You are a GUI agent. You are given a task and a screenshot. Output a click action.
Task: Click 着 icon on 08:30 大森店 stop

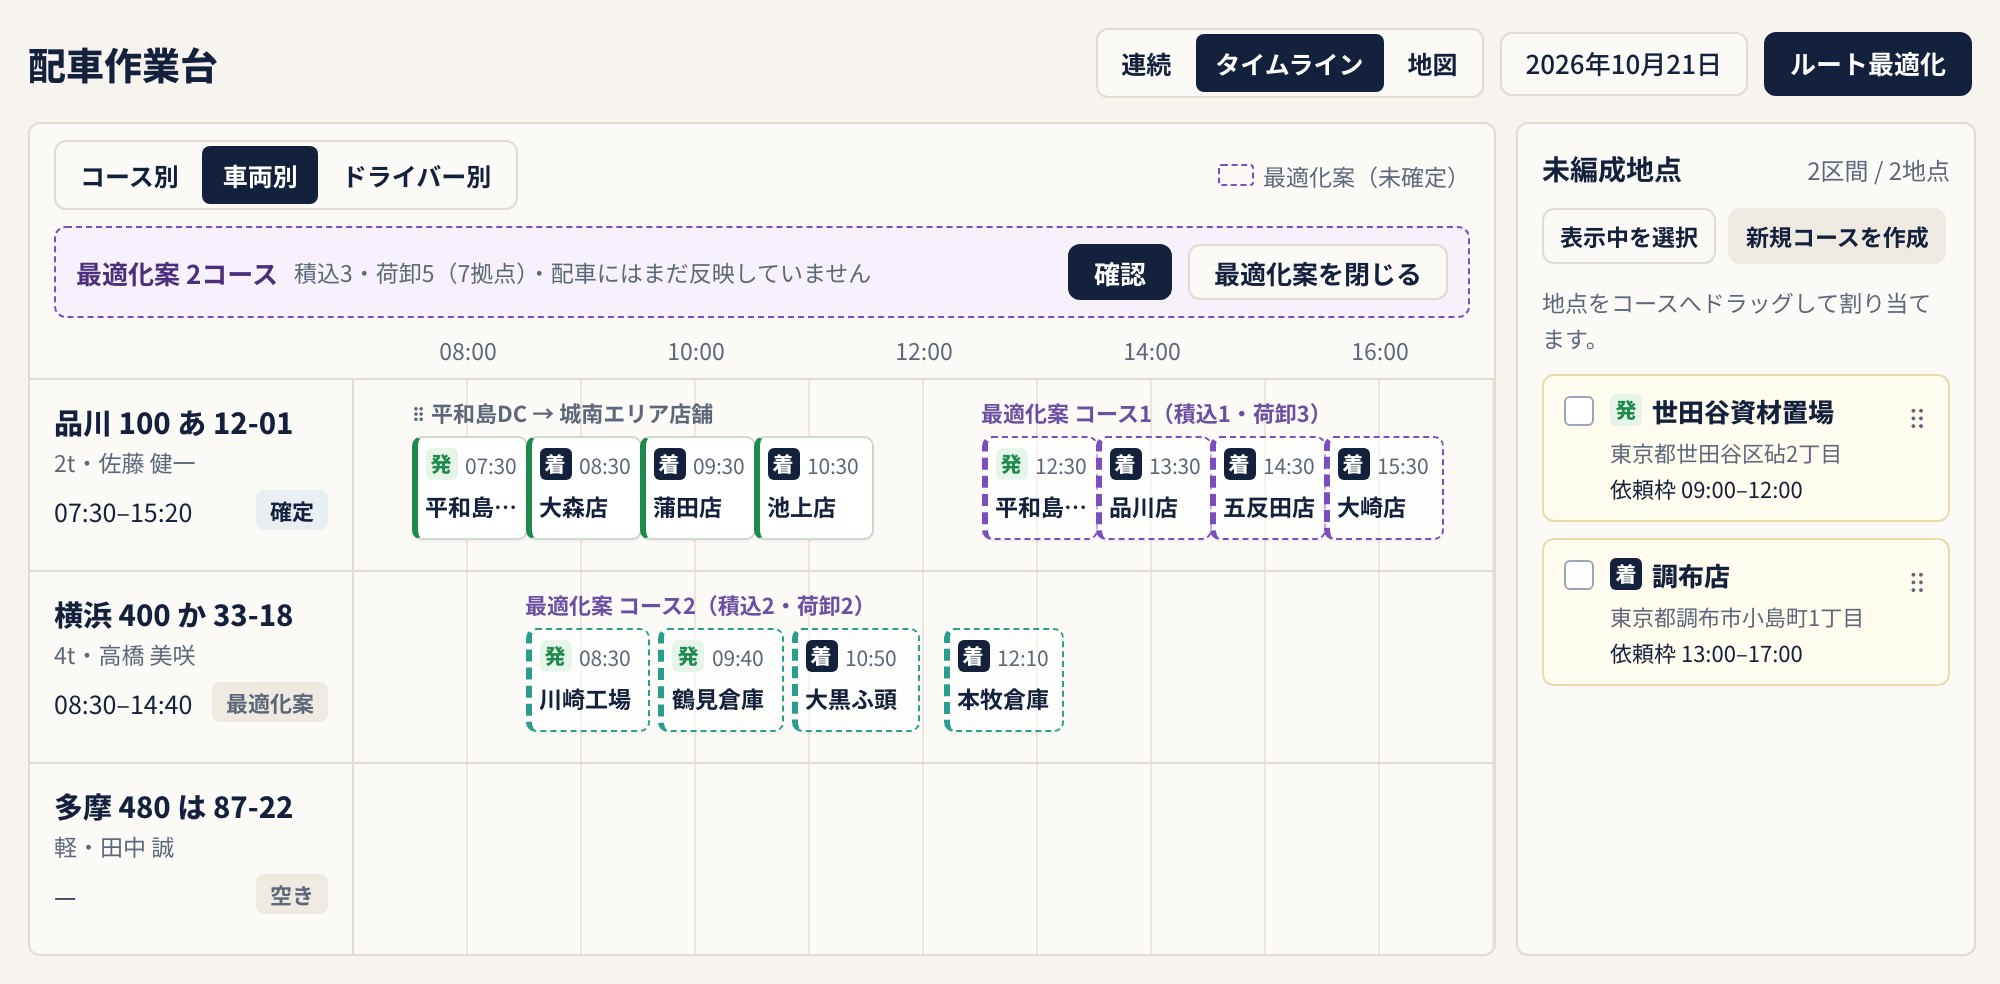(x=555, y=465)
